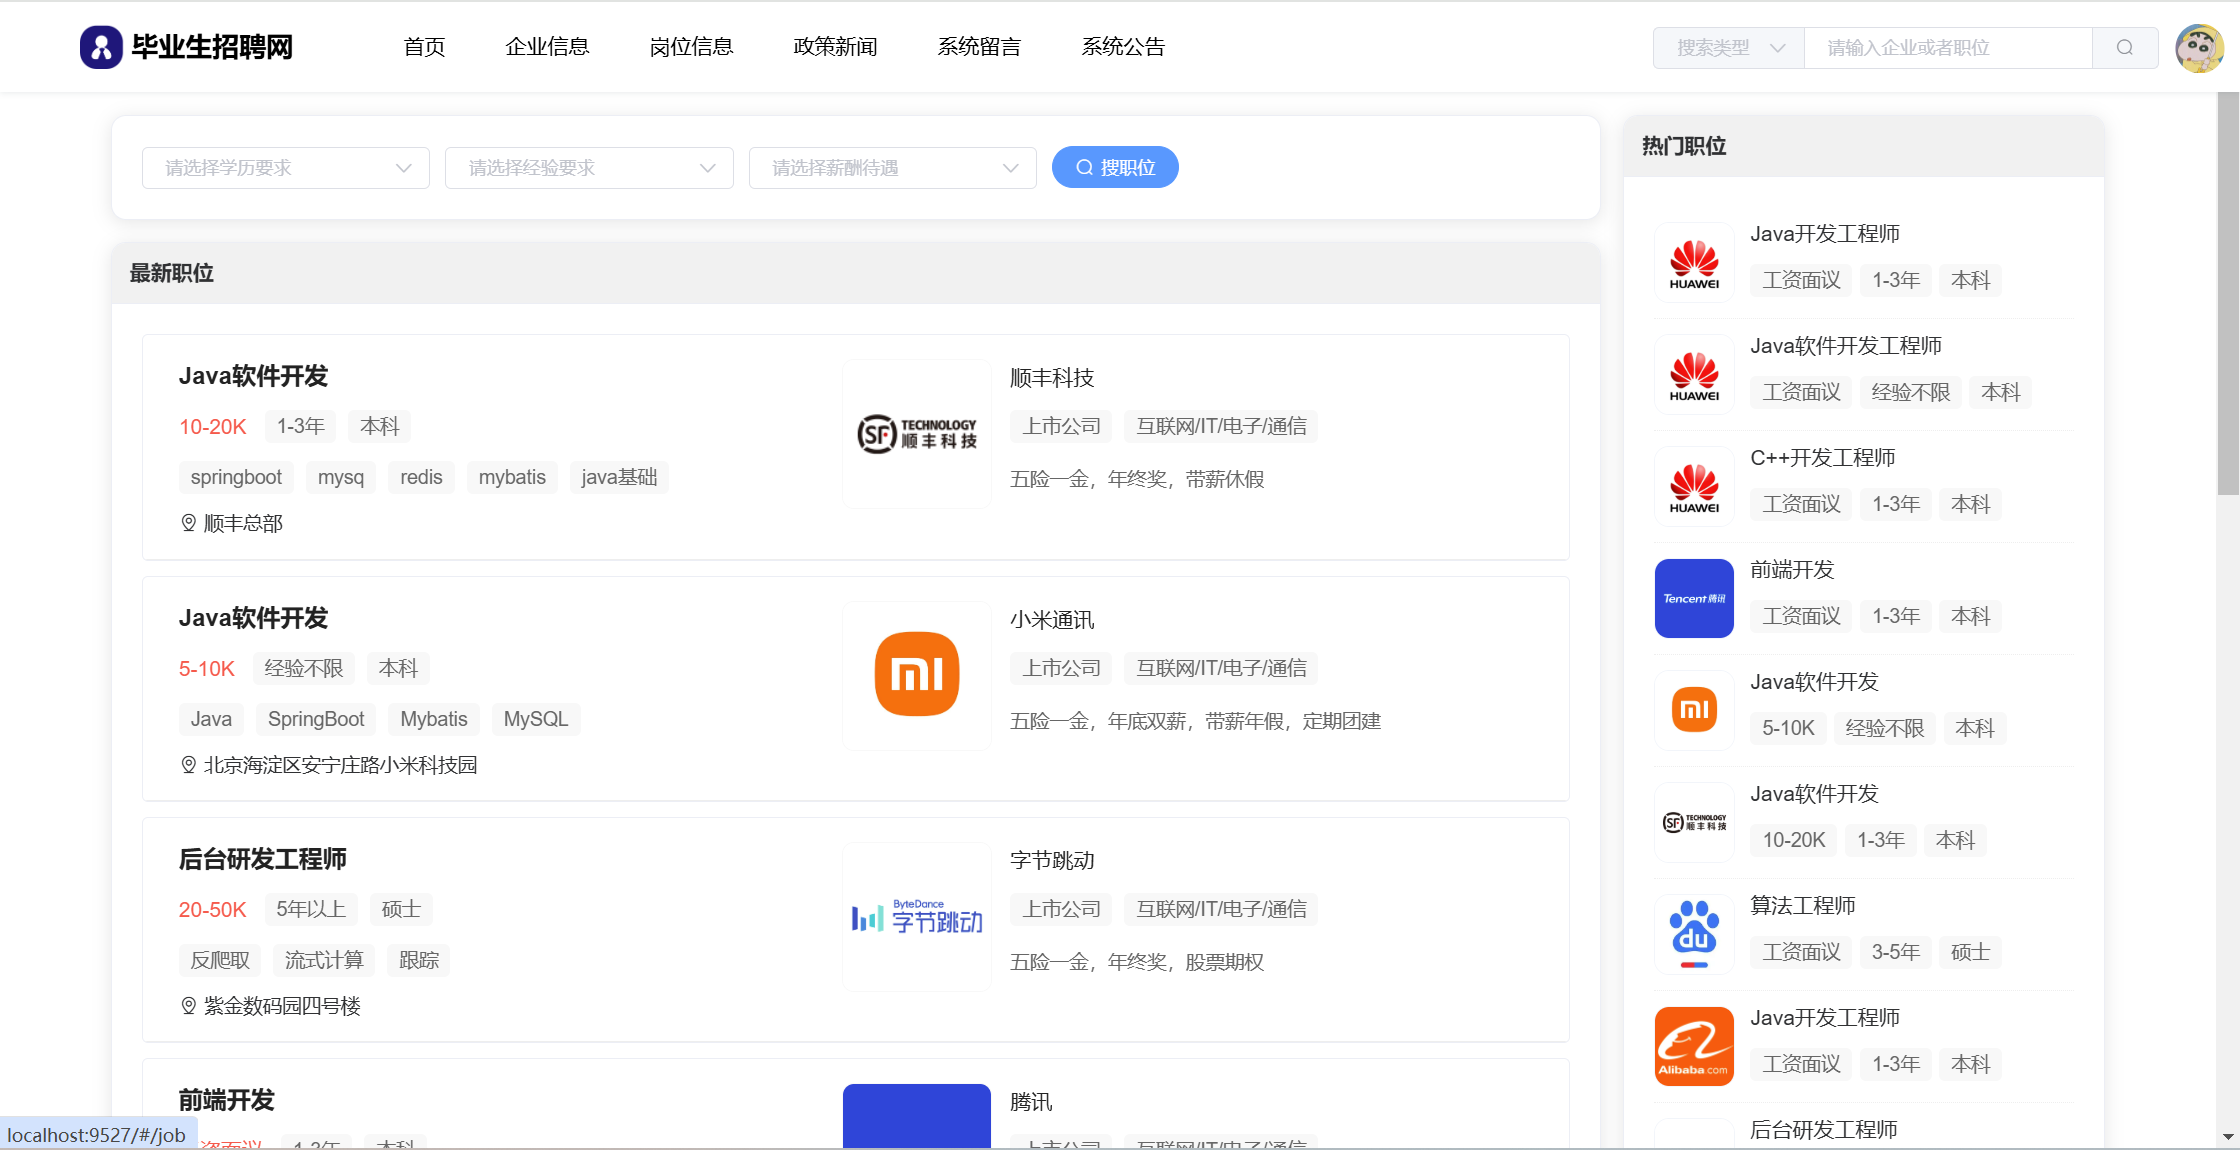The image size is (2240, 1150).
Task: Click Huawei logo next to C++开发工程师
Action: [x=1694, y=486]
